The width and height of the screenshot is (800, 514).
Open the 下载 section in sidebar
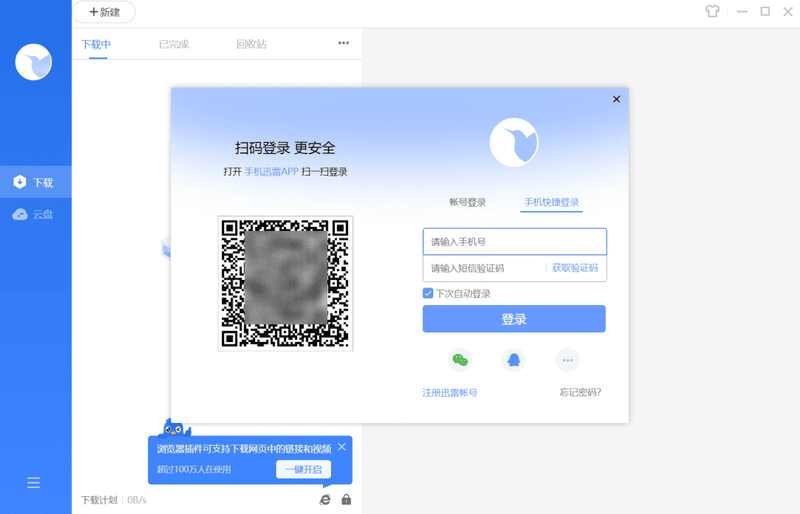point(36,182)
